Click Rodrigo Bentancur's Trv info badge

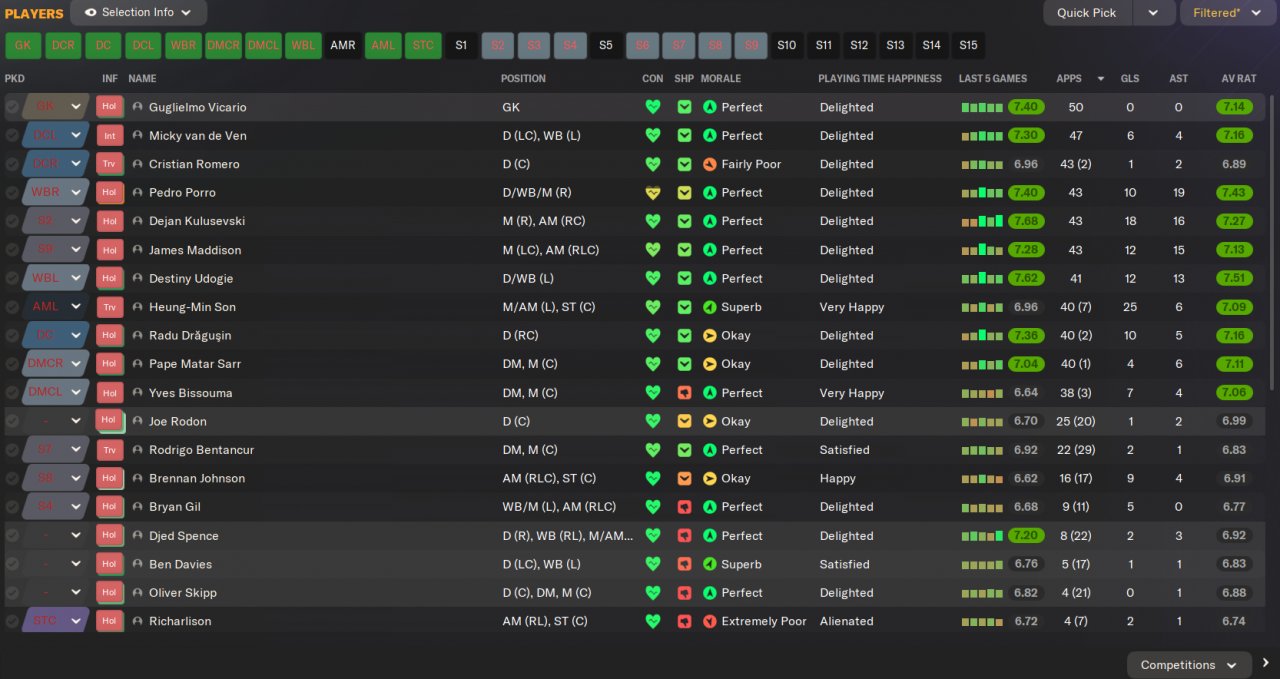tap(109, 450)
